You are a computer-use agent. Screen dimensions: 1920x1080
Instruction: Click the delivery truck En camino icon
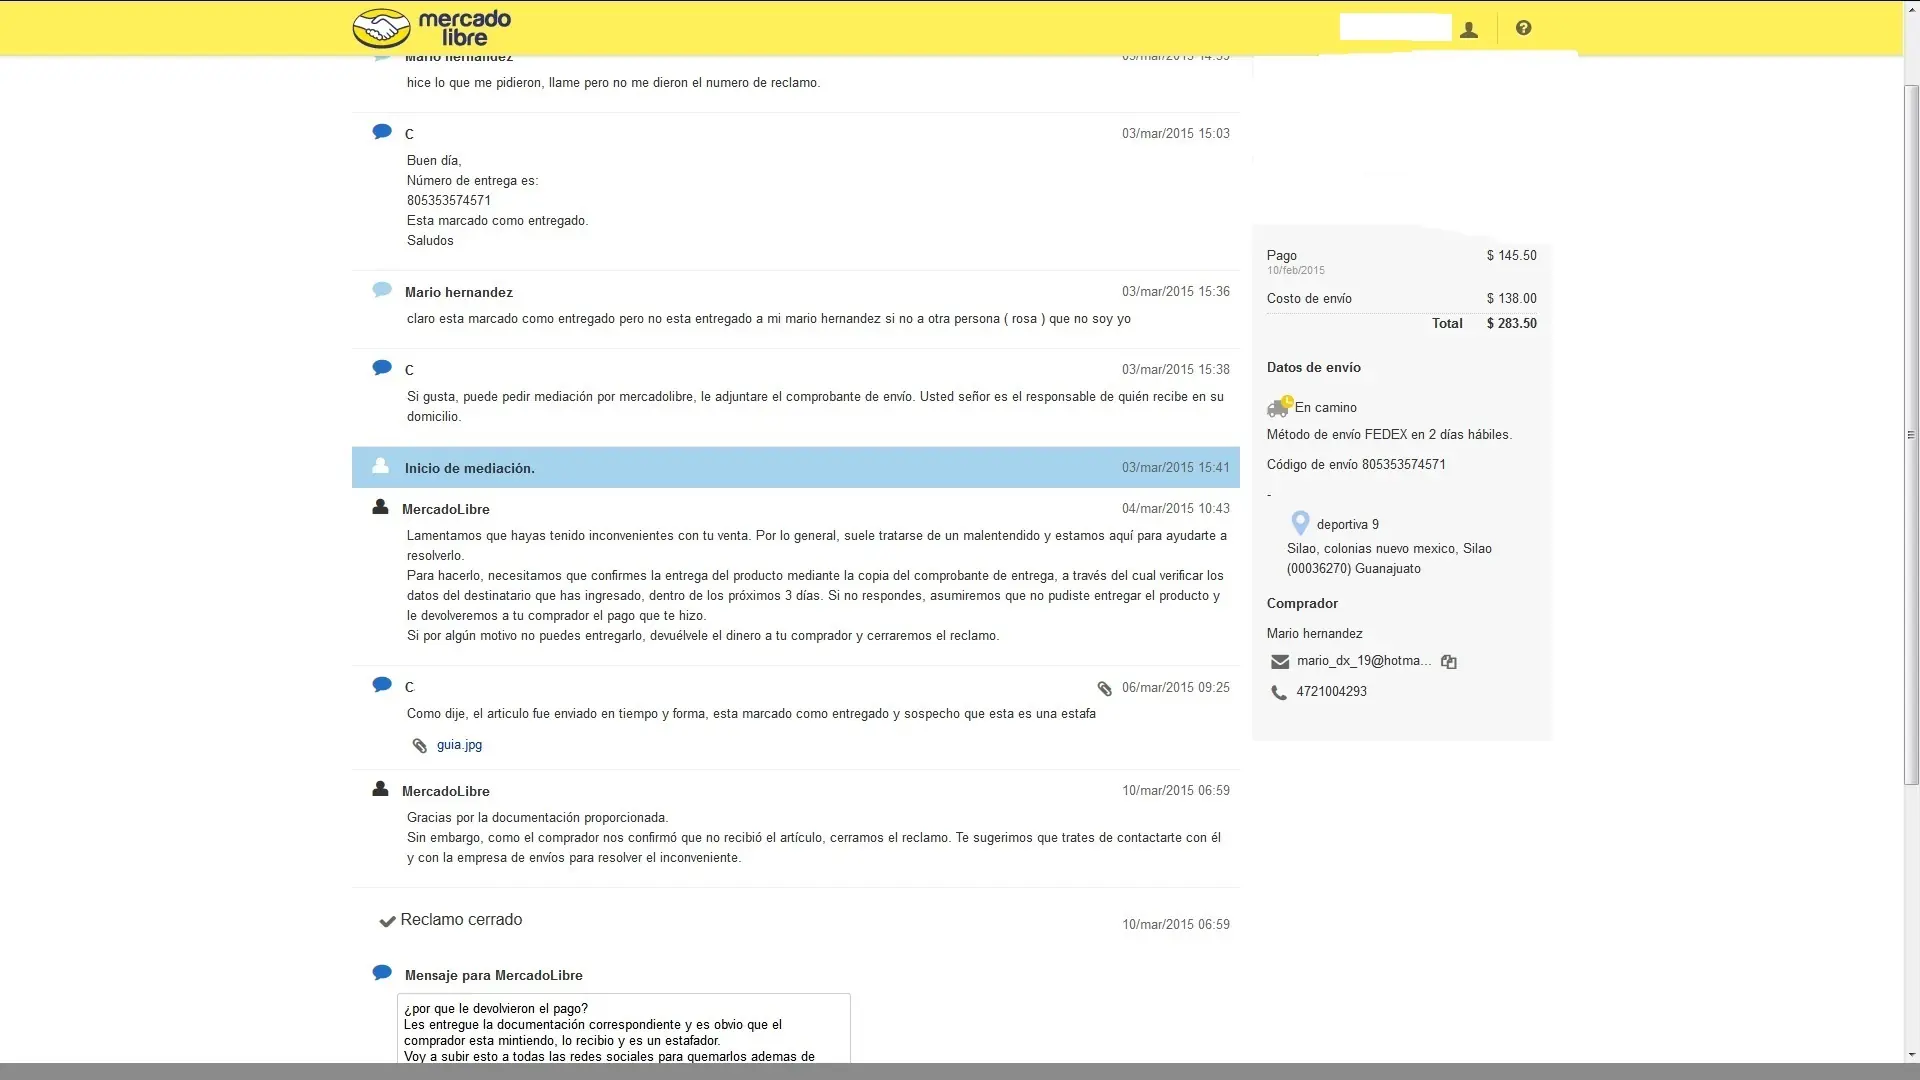[1279, 406]
